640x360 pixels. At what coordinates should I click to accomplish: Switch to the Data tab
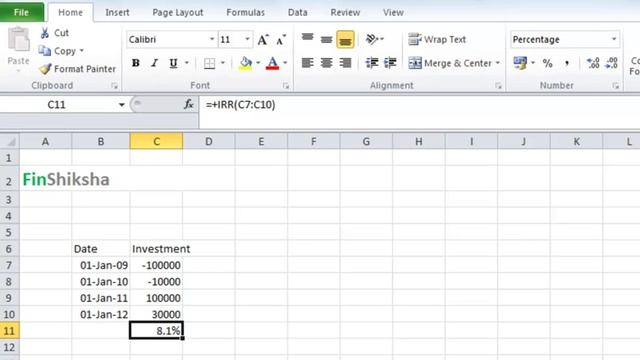click(x=298, y=13)
